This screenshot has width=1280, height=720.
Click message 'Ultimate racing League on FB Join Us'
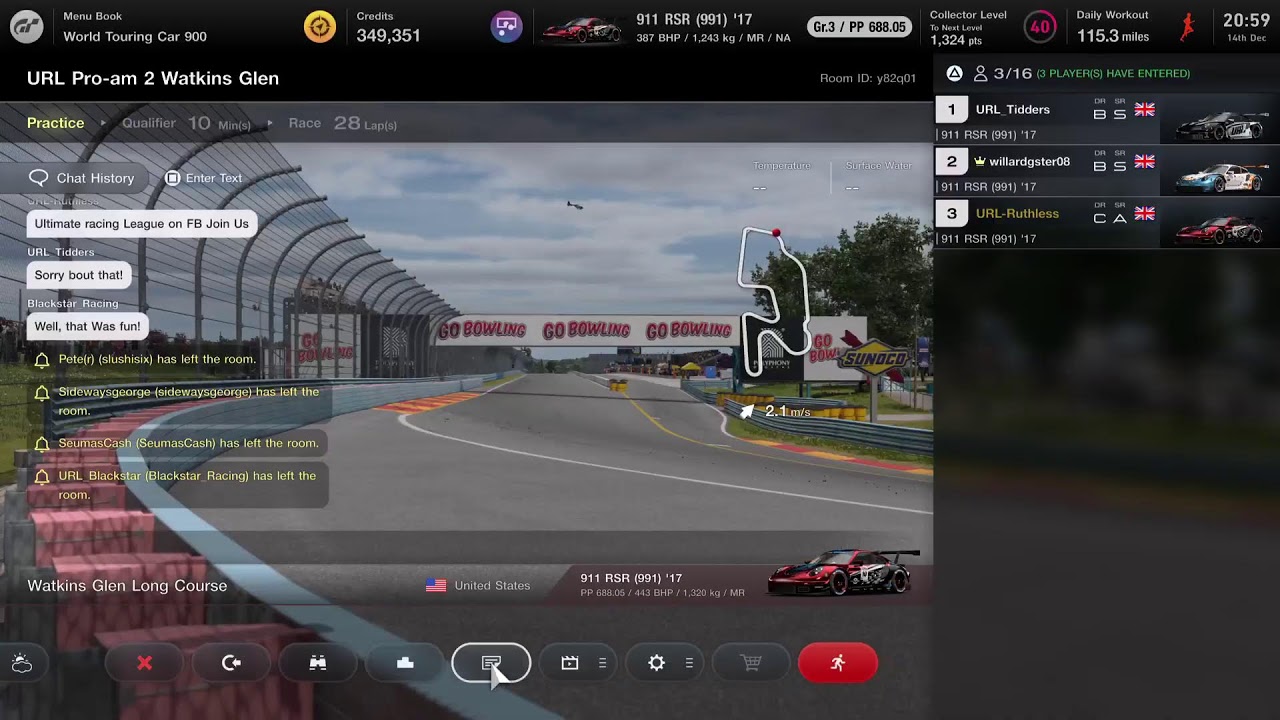coord(142,224)
